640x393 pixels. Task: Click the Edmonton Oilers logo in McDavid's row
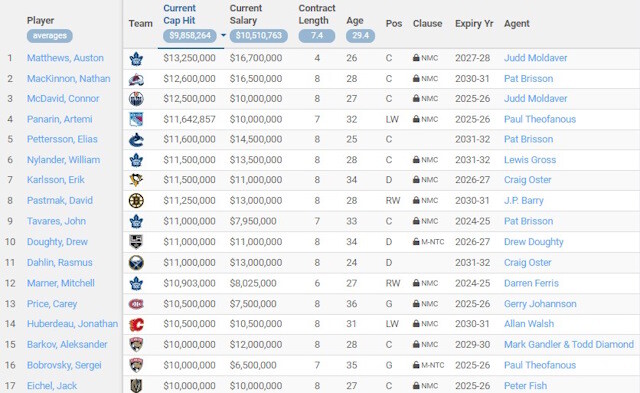[x=136, y=99]
